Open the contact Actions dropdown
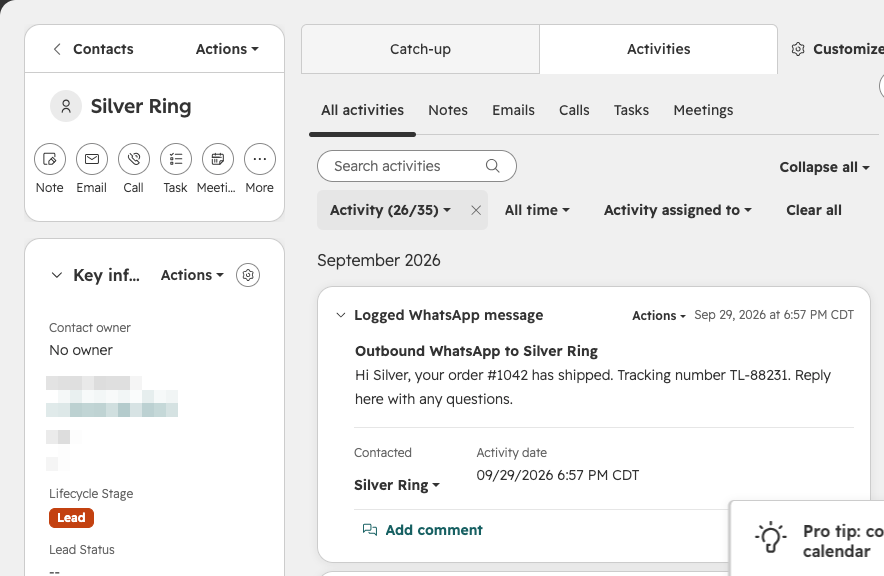884x576 pixels. [227, 49]
